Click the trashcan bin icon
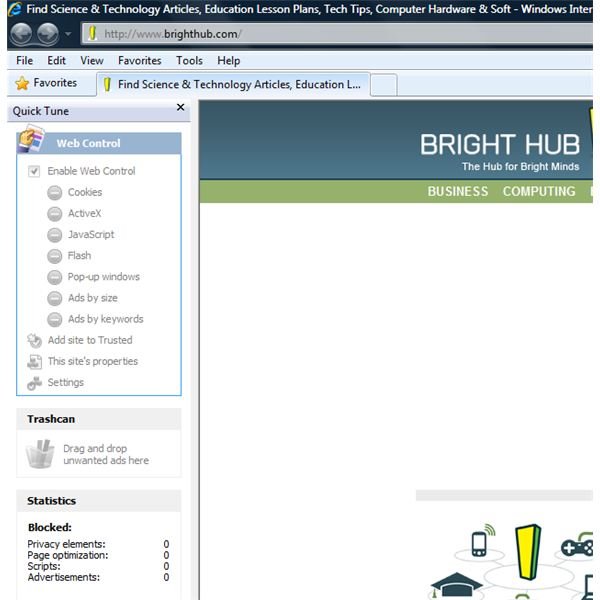This screenshot has height=600, width=600. [x=40, y=454]
